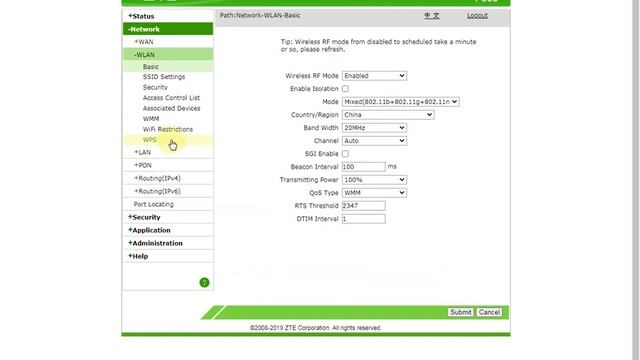640x360 pixels.
Task: Open the Channel dropdown set to Auto
Action: coord(374,141)
